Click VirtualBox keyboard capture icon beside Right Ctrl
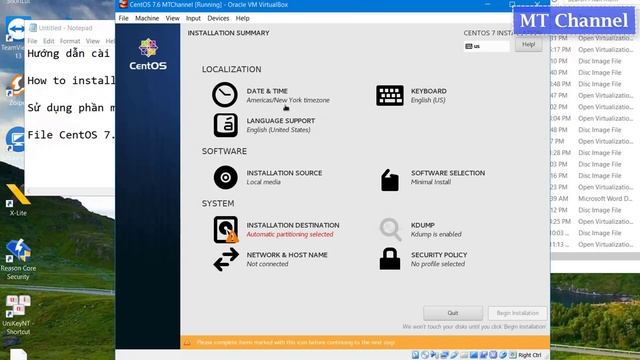The height and width of the screenshot is (360, 640). coord(513,355)
